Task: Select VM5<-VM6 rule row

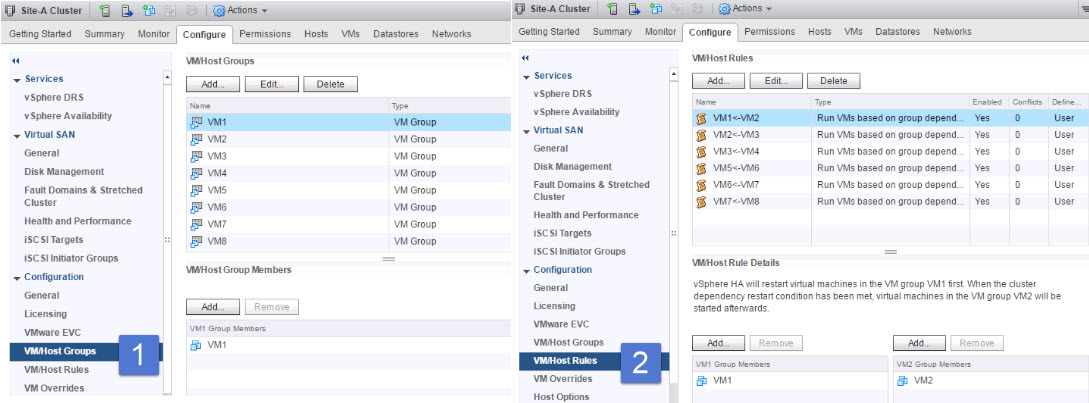Action: (890, 168)
